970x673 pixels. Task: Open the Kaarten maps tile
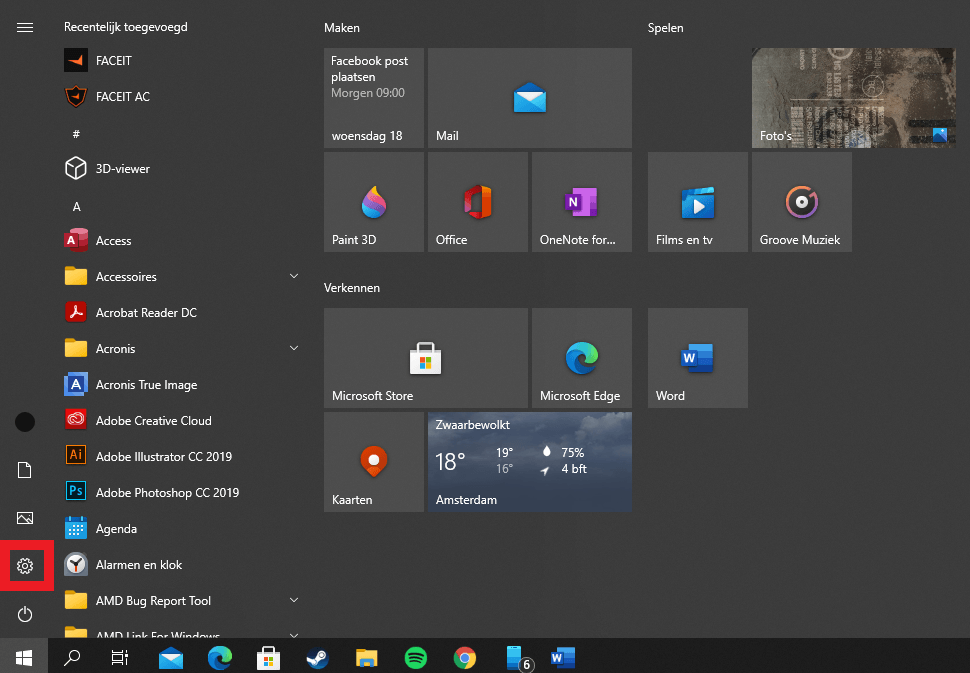(374, 461)
